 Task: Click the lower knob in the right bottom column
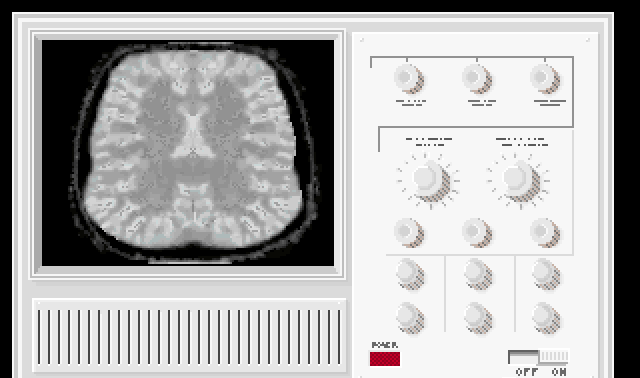[547, 318]
